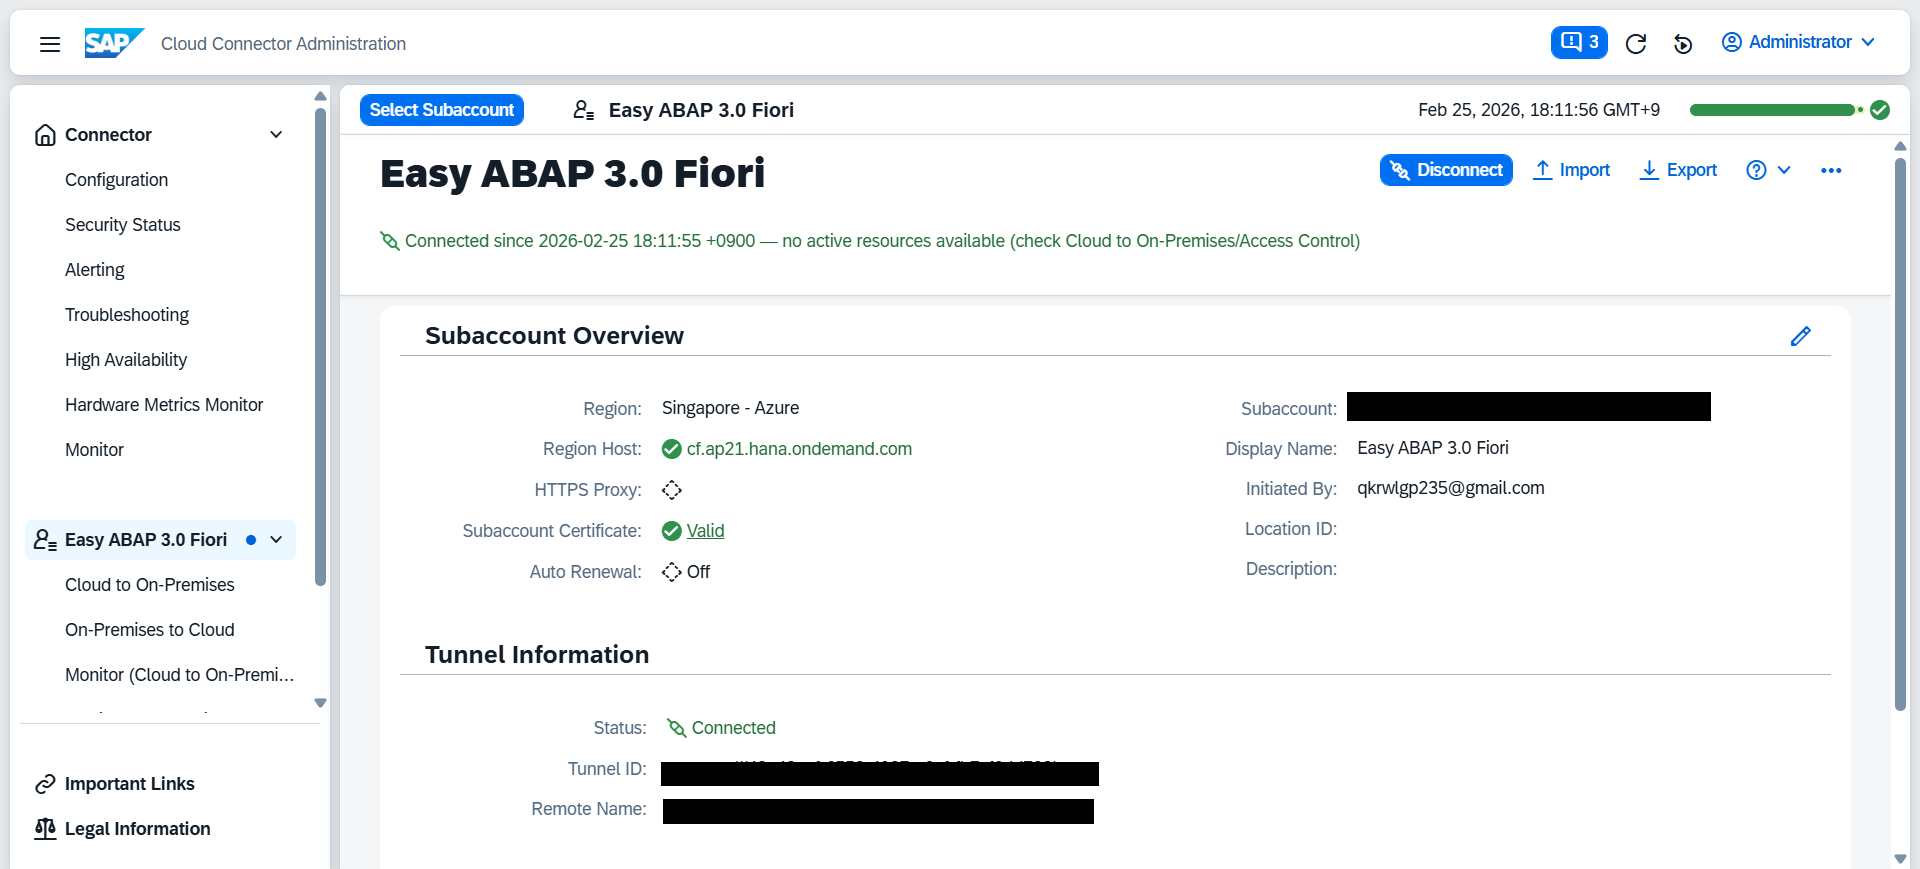Viewport: 1920px width, 869px height.
Task: Open Important Links
Action: 130,784
